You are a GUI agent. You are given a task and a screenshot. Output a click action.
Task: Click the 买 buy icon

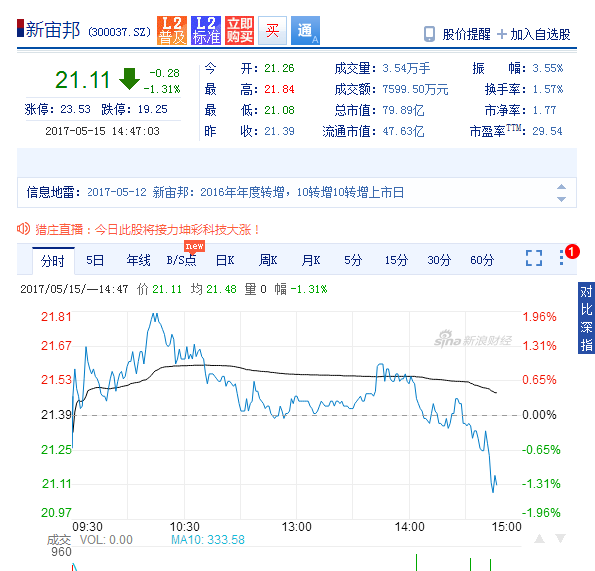(272, 30)
